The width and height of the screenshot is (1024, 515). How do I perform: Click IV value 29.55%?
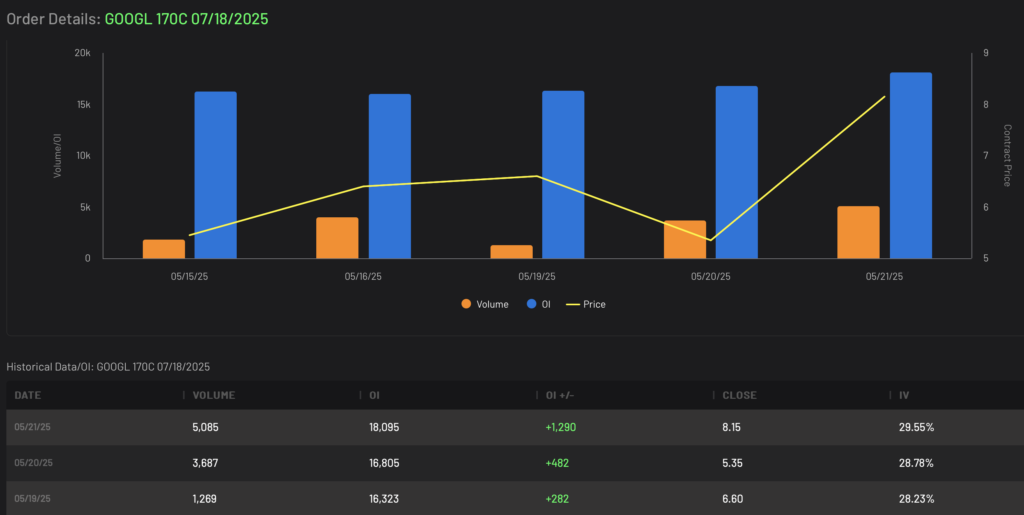pos(916,428)
